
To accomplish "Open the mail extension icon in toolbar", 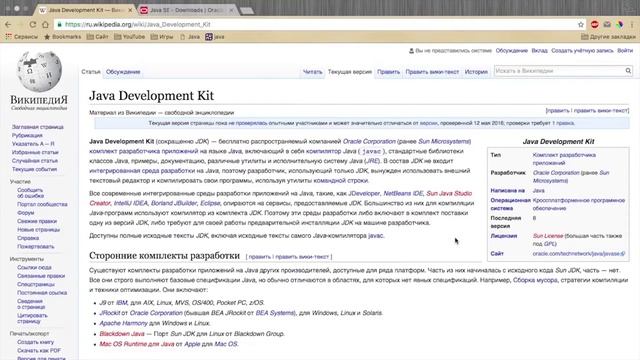I will coord(607,24).
